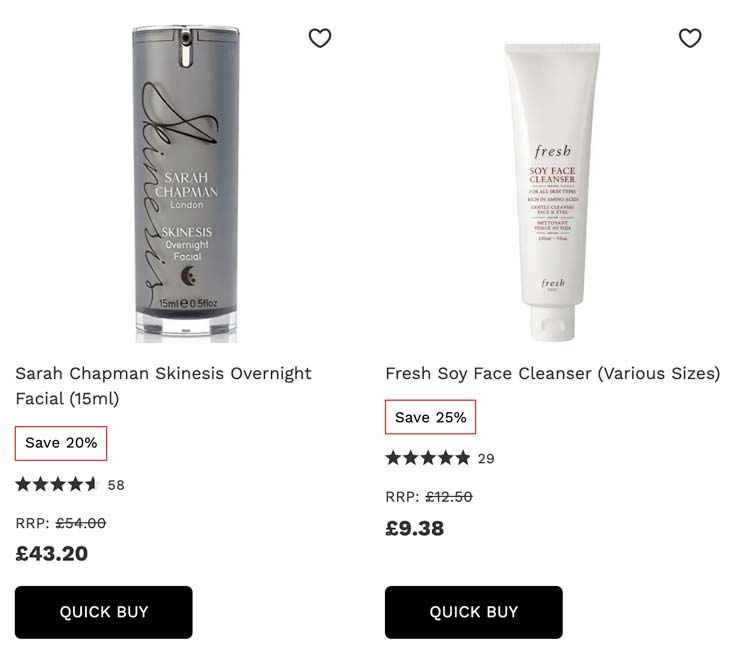Quick buy the Sarah Chapman Overnight Facial
The width and height of the screenshot is (750, 647).
click(x=104, y=612)
